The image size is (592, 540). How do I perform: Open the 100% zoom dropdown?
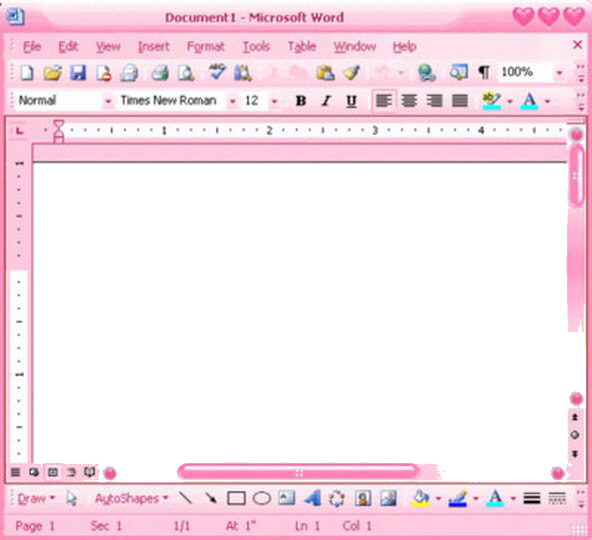(x=560, y=73)
